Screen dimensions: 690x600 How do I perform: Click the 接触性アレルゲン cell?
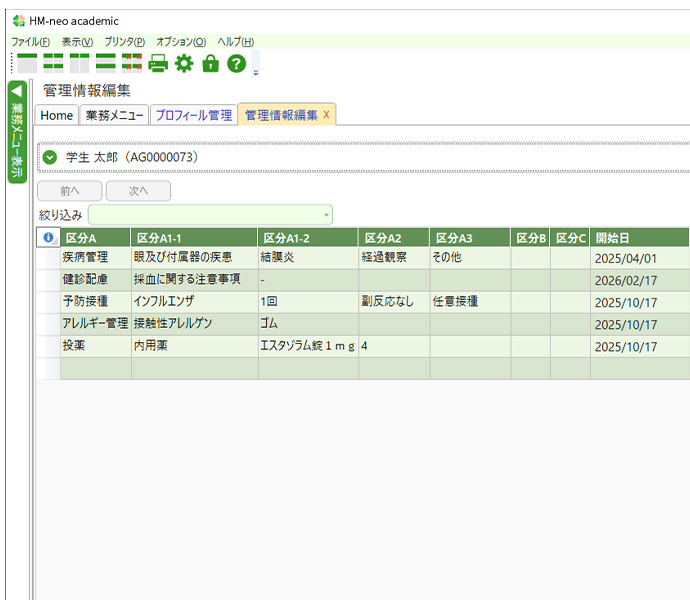[x=195, y=324]
